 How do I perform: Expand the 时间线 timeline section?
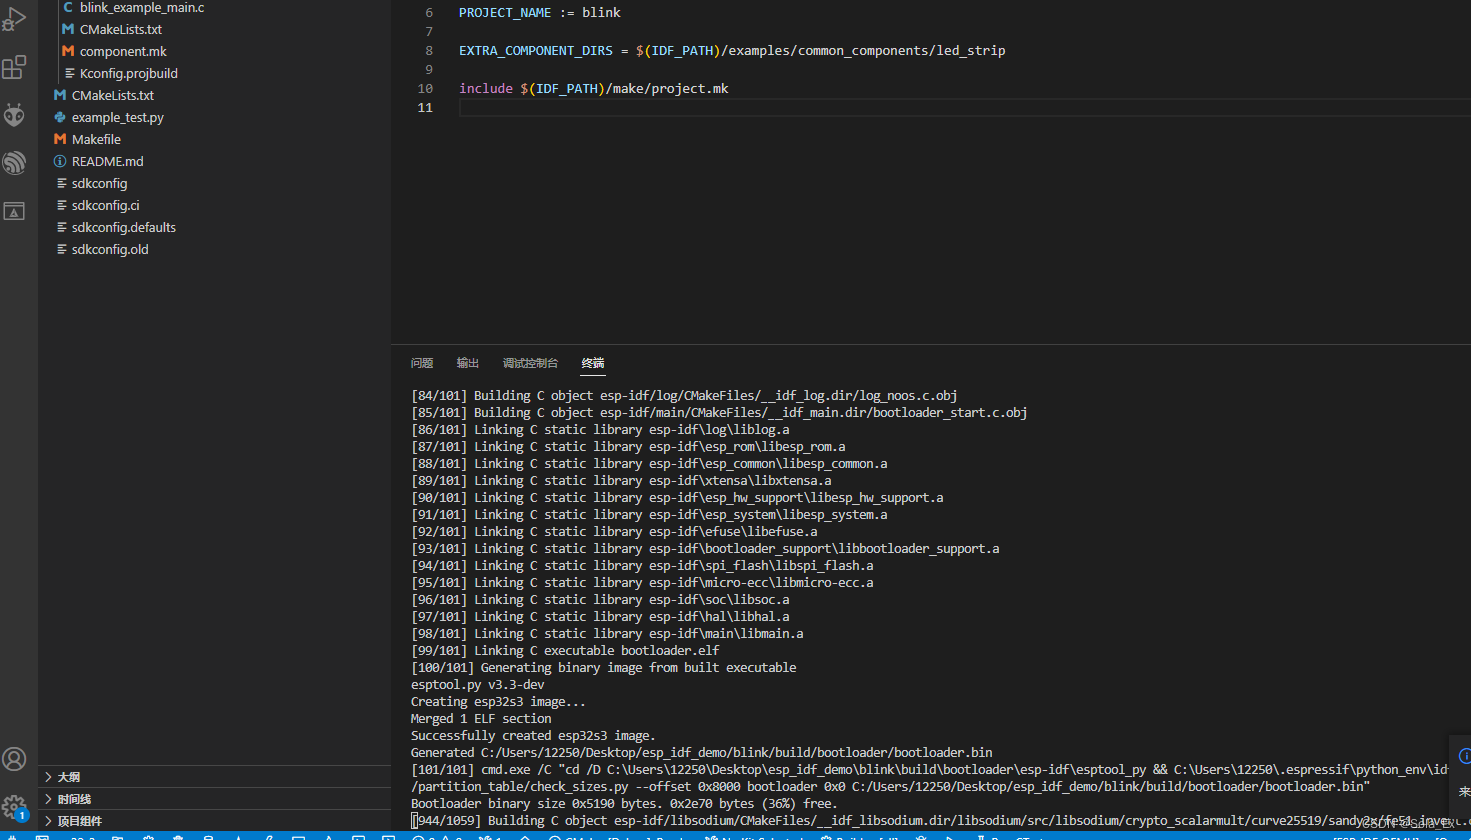point(215,799)
